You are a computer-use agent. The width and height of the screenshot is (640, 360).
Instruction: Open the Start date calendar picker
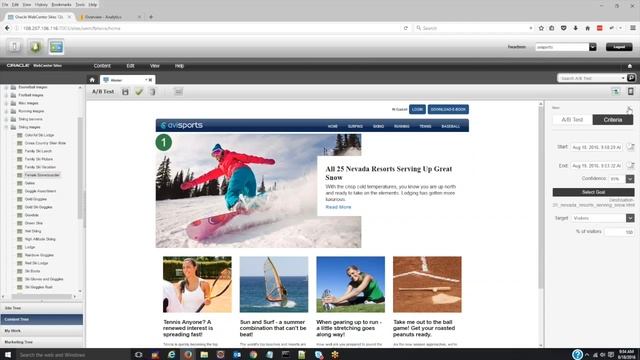[x=631, y=147]
